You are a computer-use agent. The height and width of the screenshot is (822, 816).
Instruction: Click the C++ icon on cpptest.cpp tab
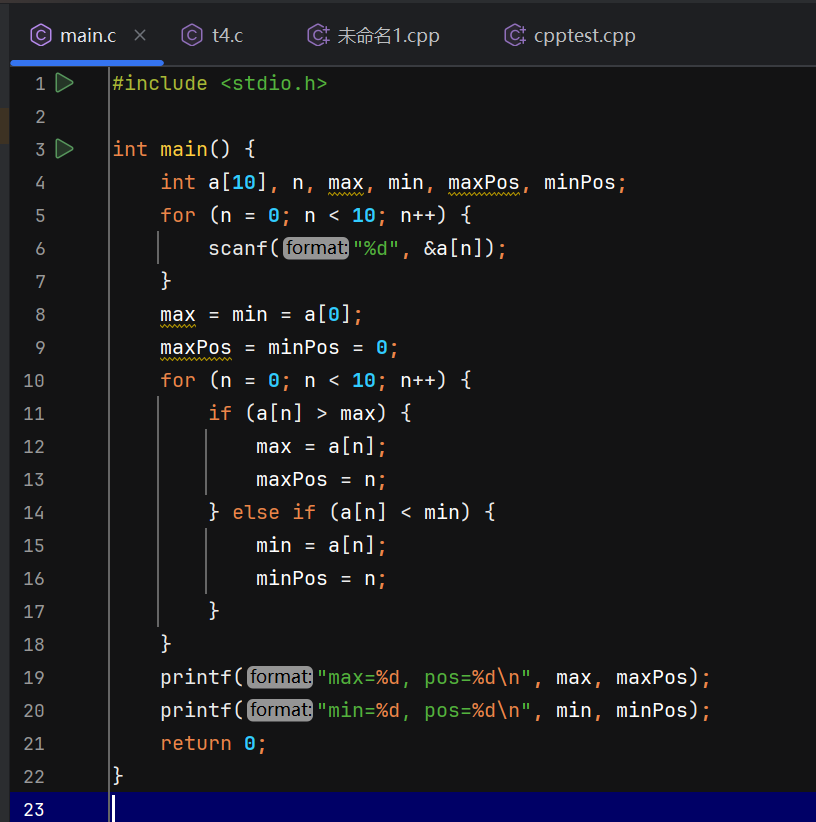point(514,35)
